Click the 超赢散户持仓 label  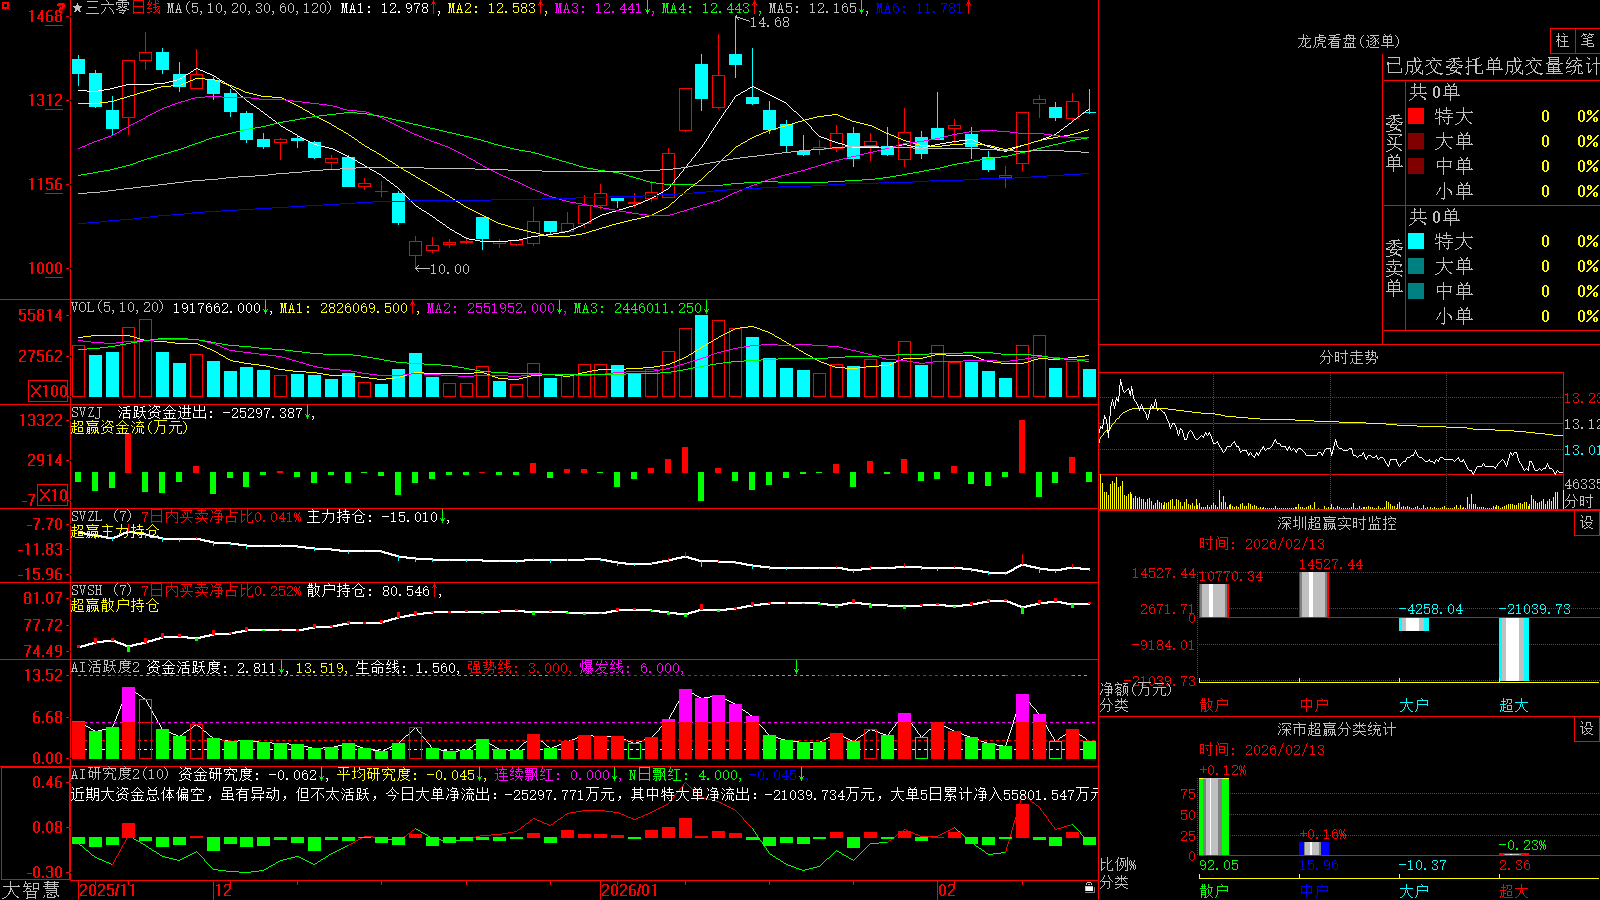(115, 605)
